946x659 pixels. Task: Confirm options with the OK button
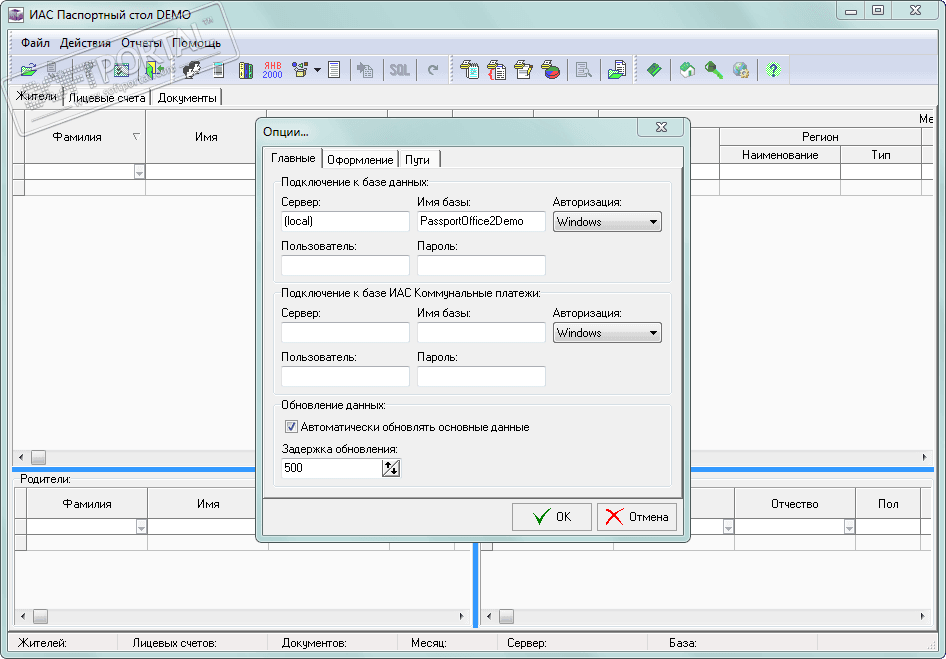pyautogui.click(x=551, y=517)
